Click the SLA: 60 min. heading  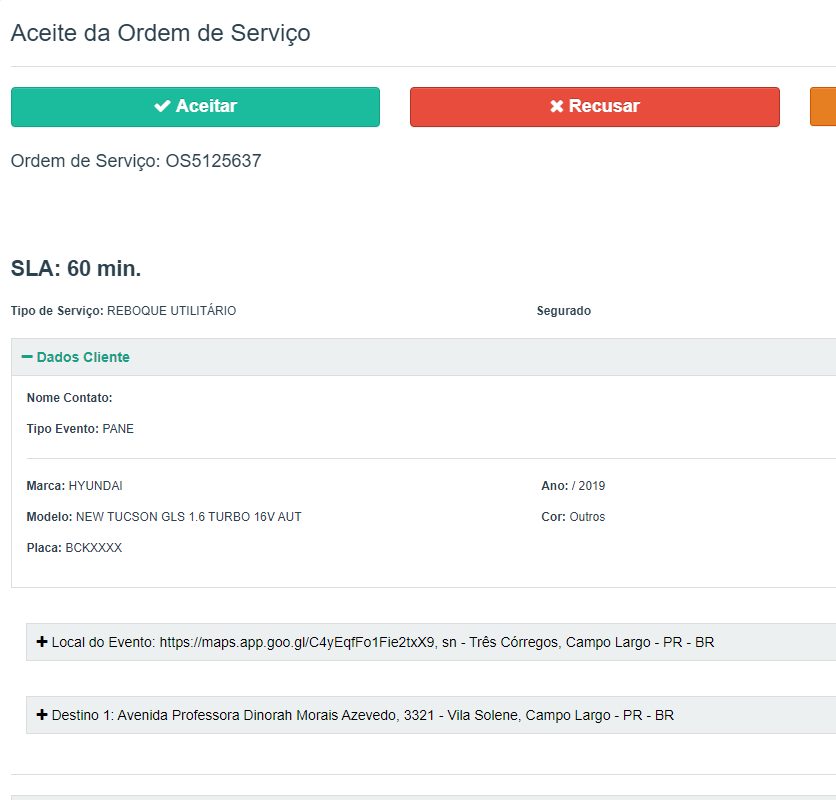pyautogui.click(x=76, y=268)
